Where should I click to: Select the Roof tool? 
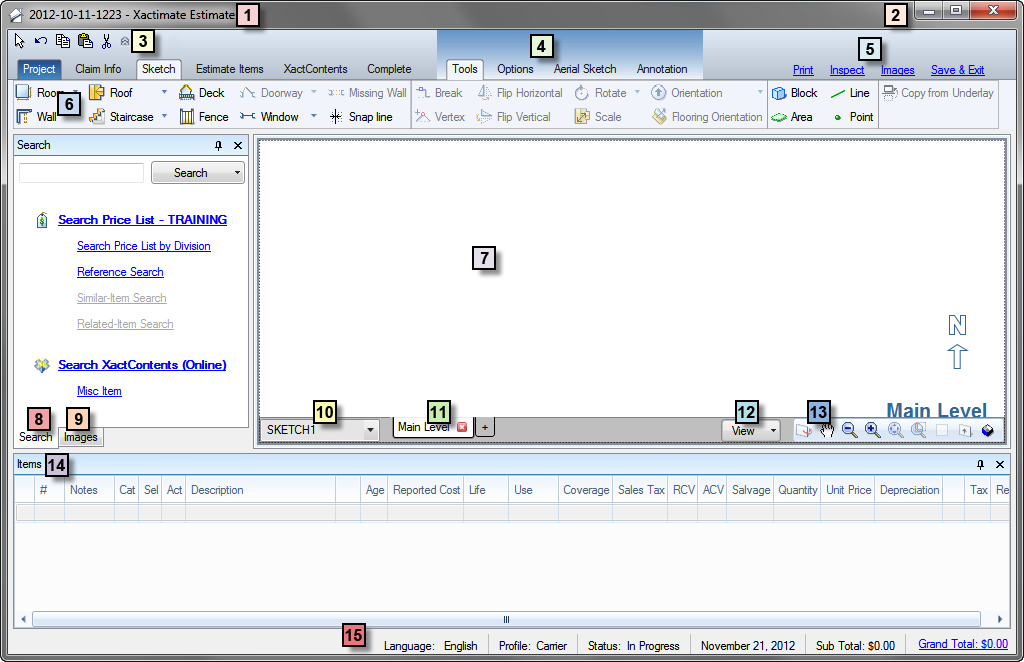click(x=110, y=93)
